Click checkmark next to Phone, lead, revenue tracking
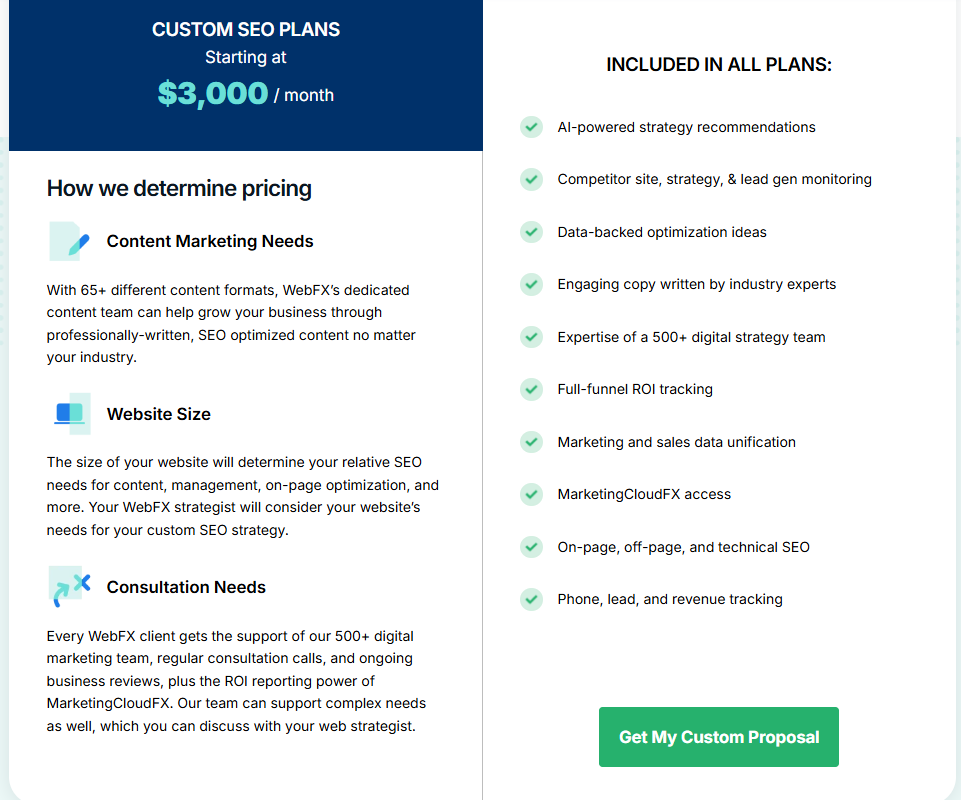 click(531, 599)
